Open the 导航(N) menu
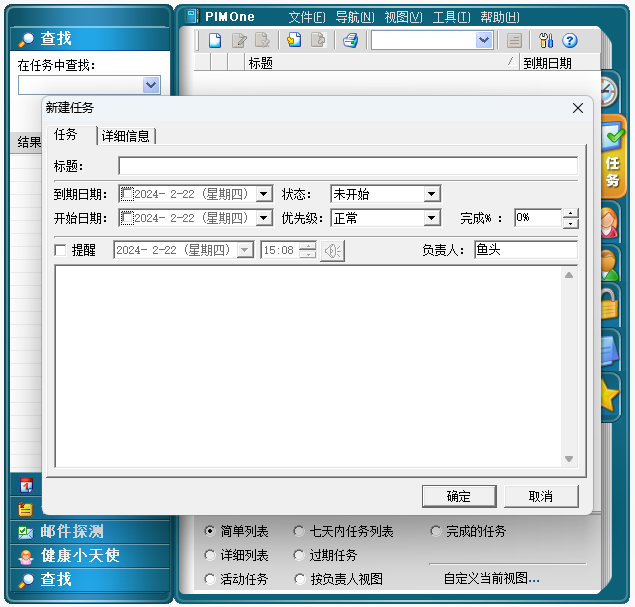 click(355, 17)
